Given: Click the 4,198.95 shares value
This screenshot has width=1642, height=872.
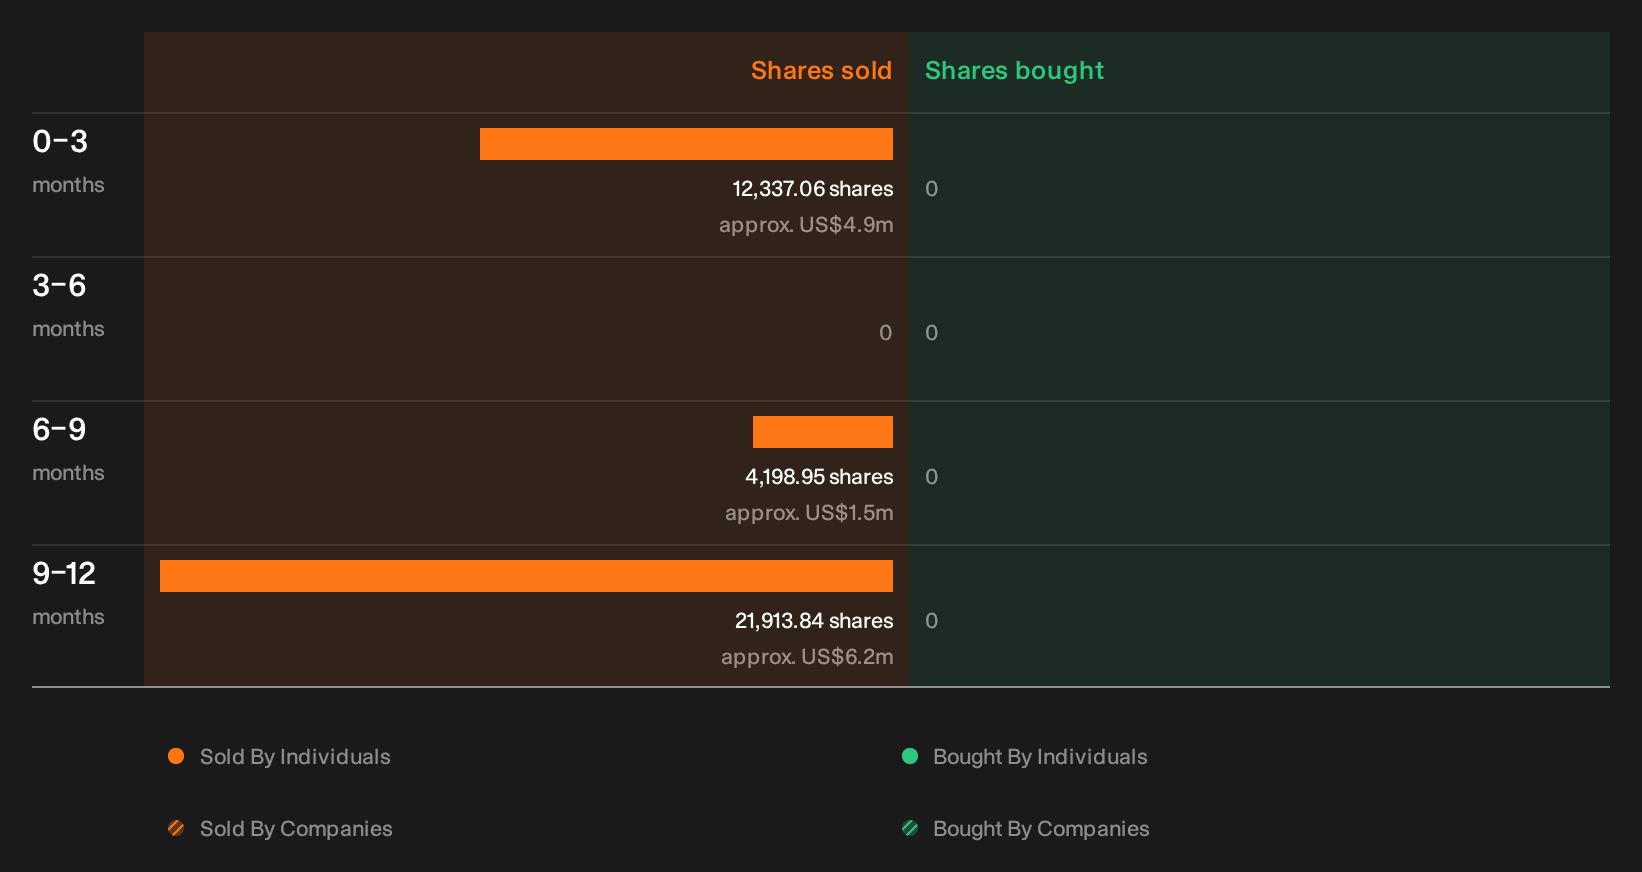Looking at the screenshot, I should pyautogui.click(x=819, y=477).
